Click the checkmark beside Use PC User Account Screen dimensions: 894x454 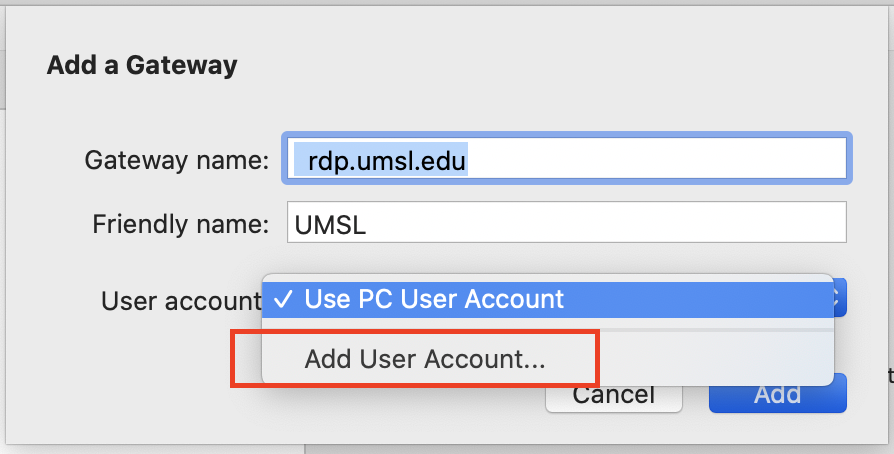pos(283,299)
